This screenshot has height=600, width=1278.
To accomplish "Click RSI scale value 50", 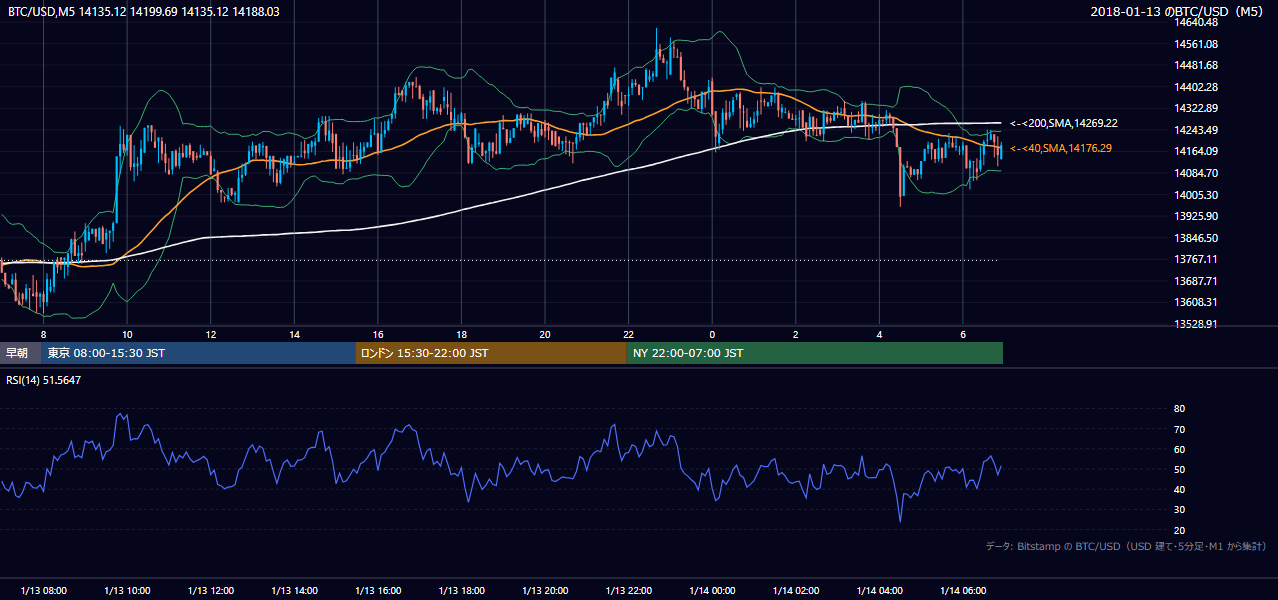I will pyautogui.click(x=1179, y=469).
